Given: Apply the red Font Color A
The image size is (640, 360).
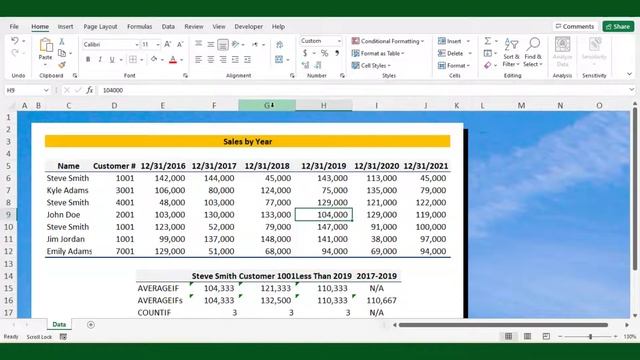Looking at the screenshot, I should (x=173, y=60).
